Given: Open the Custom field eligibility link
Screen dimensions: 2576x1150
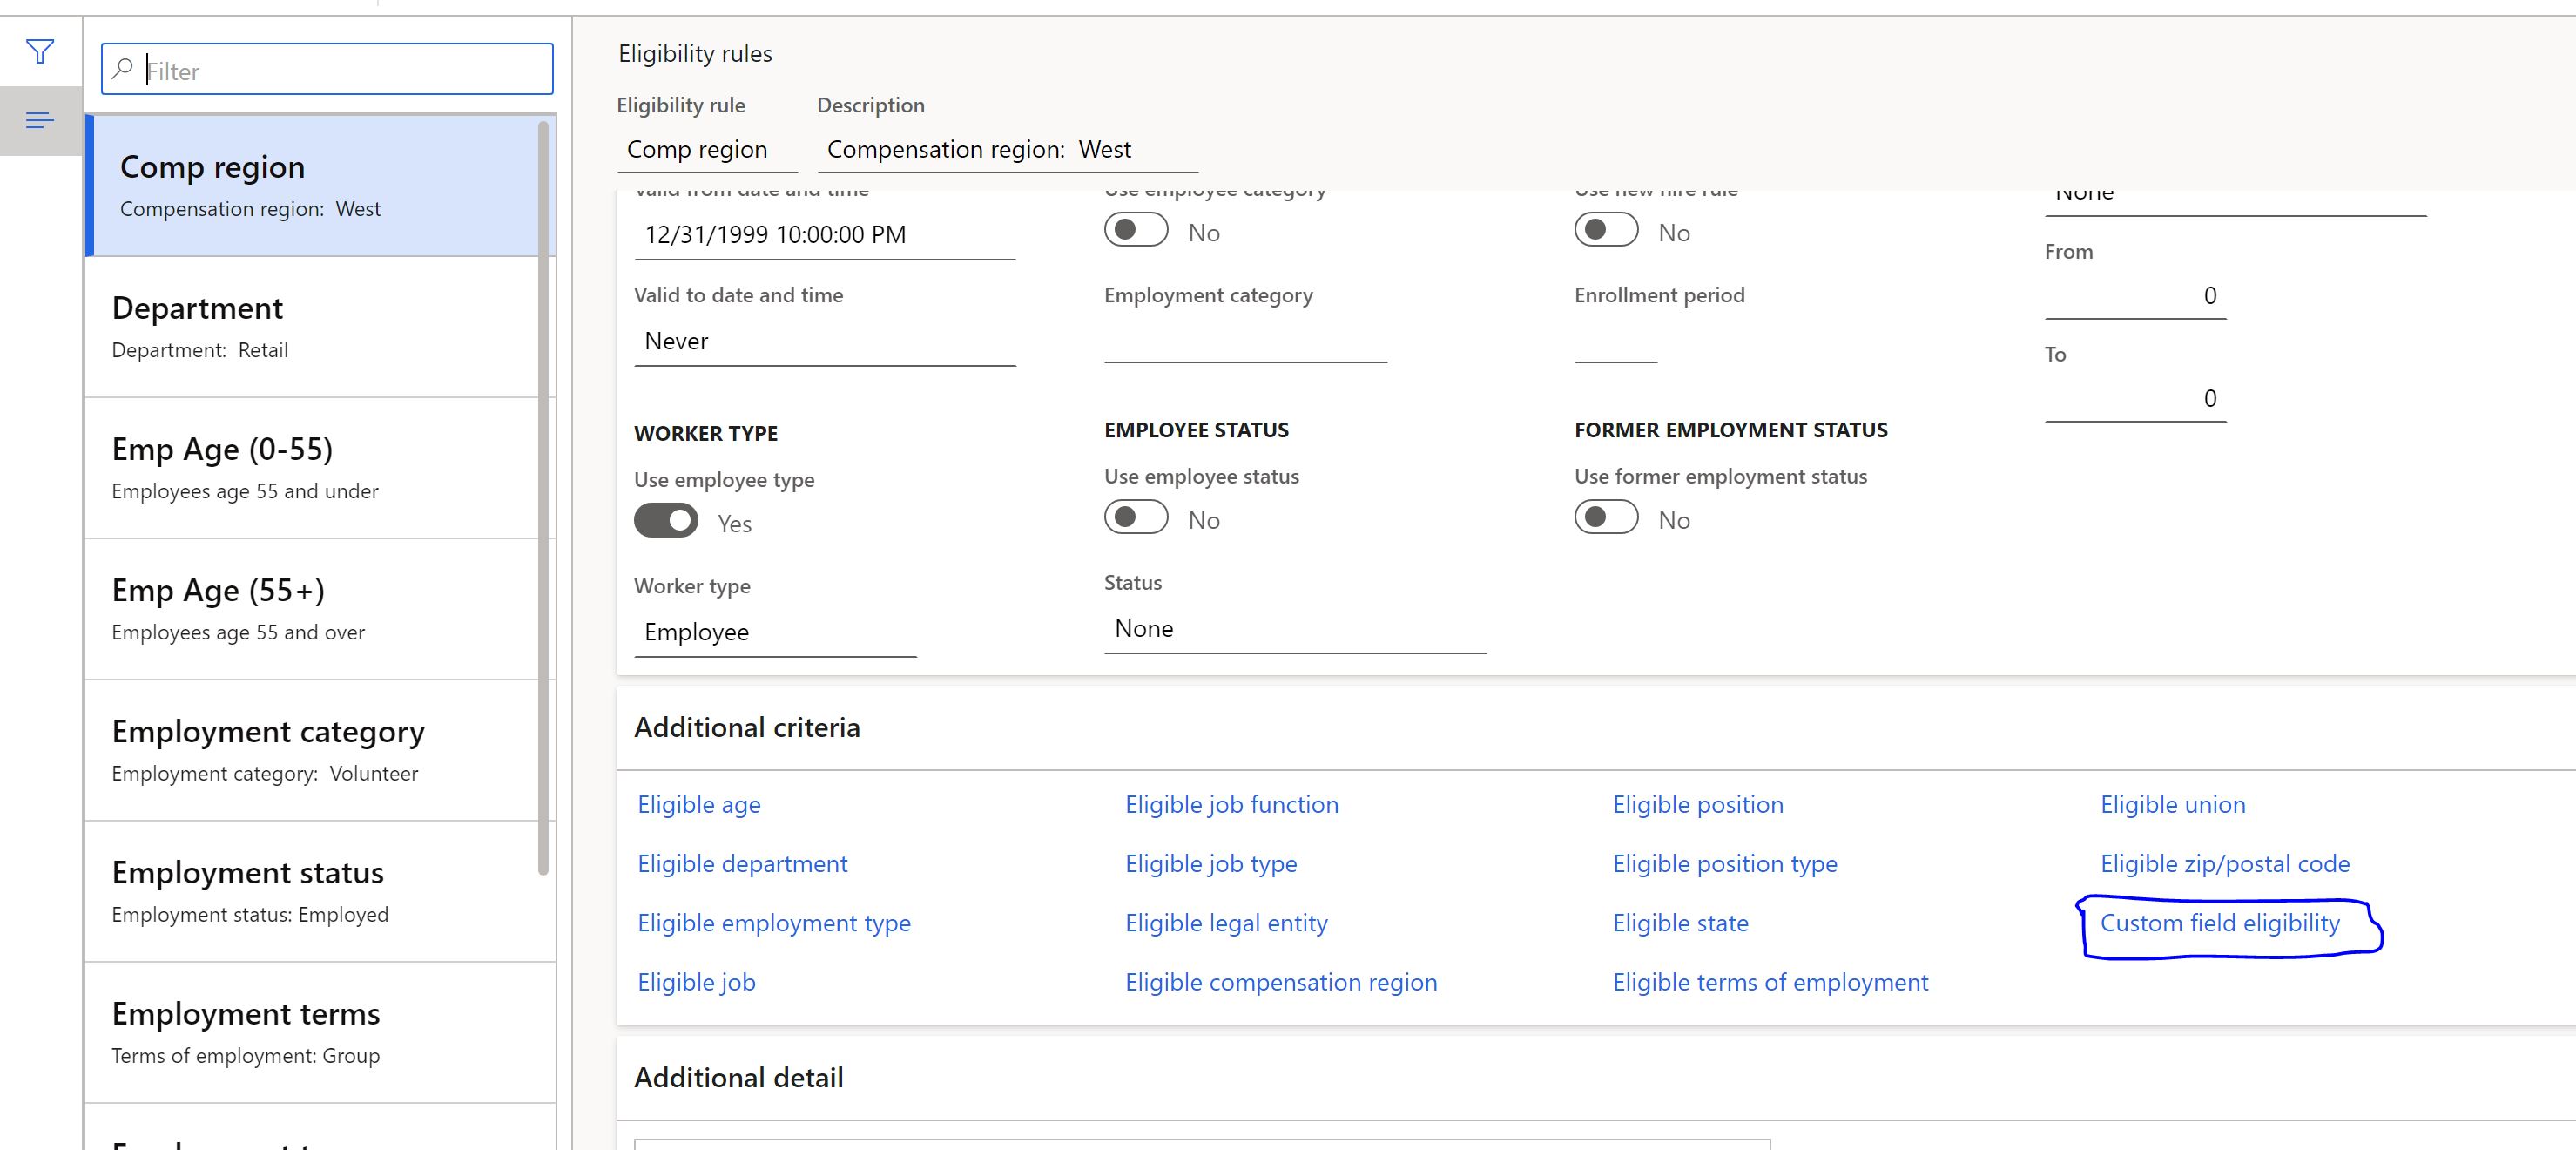Looking at the screenshot, I should 2220,922.
